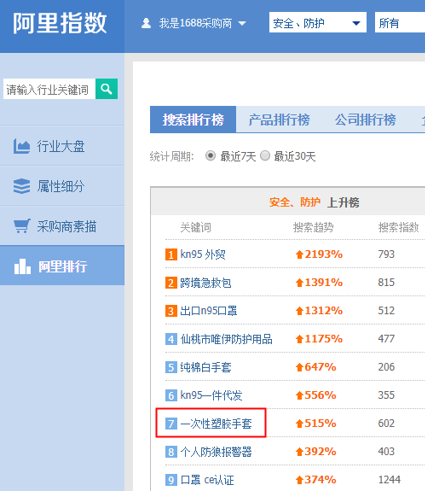This screenshot has height=491, width=425.
Task: Click rank badge 5 for 纯棉白手套
Action: [x=171, y=367]
